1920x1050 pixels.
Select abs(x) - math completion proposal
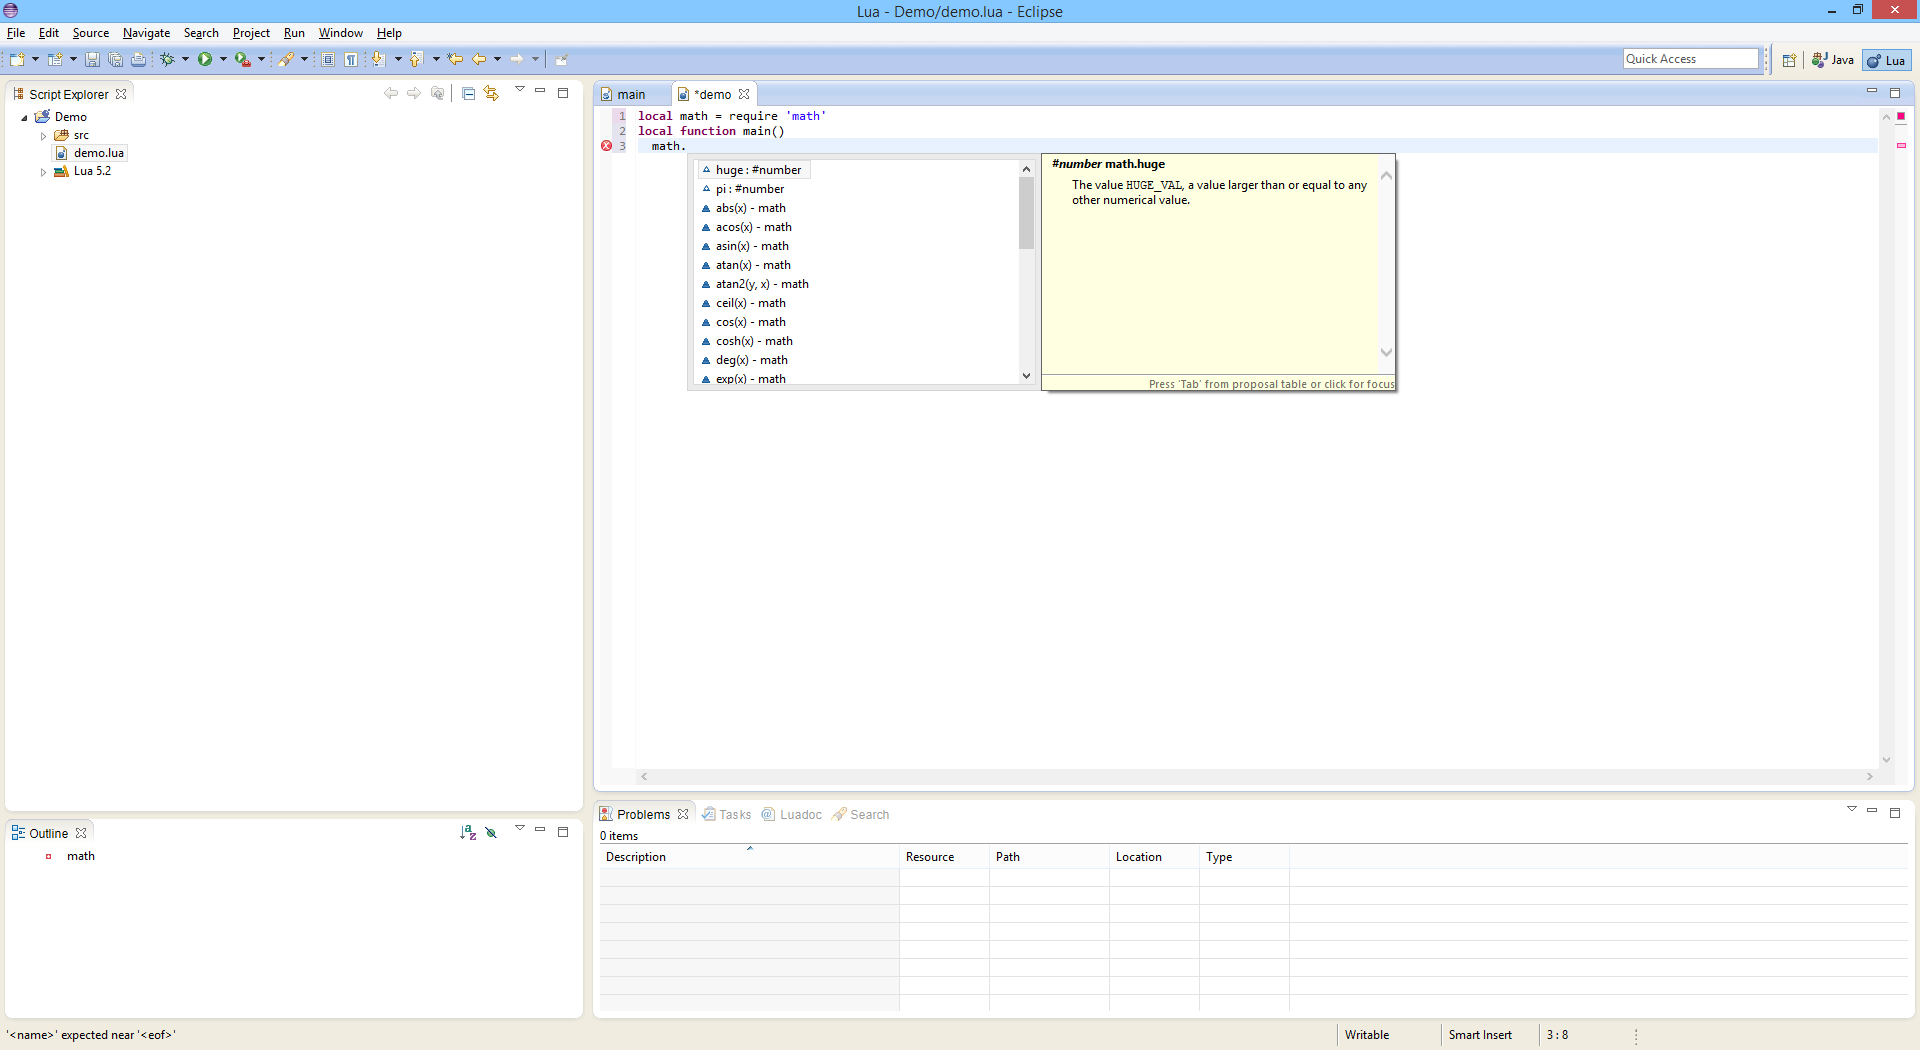[x=751, y=208]
